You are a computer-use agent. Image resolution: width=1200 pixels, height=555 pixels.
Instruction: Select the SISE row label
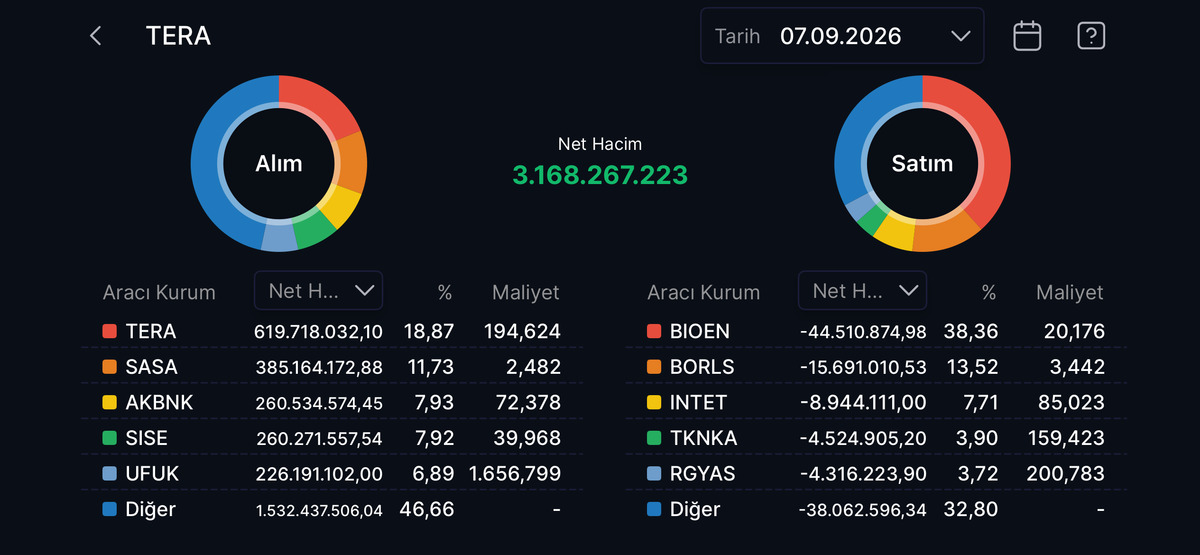147,438
